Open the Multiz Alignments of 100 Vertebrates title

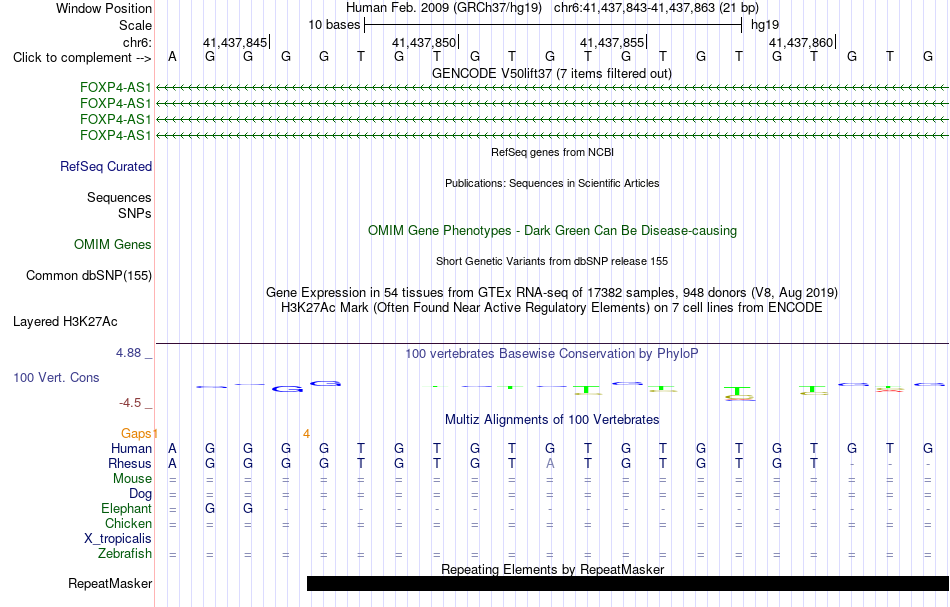point(552,419)
